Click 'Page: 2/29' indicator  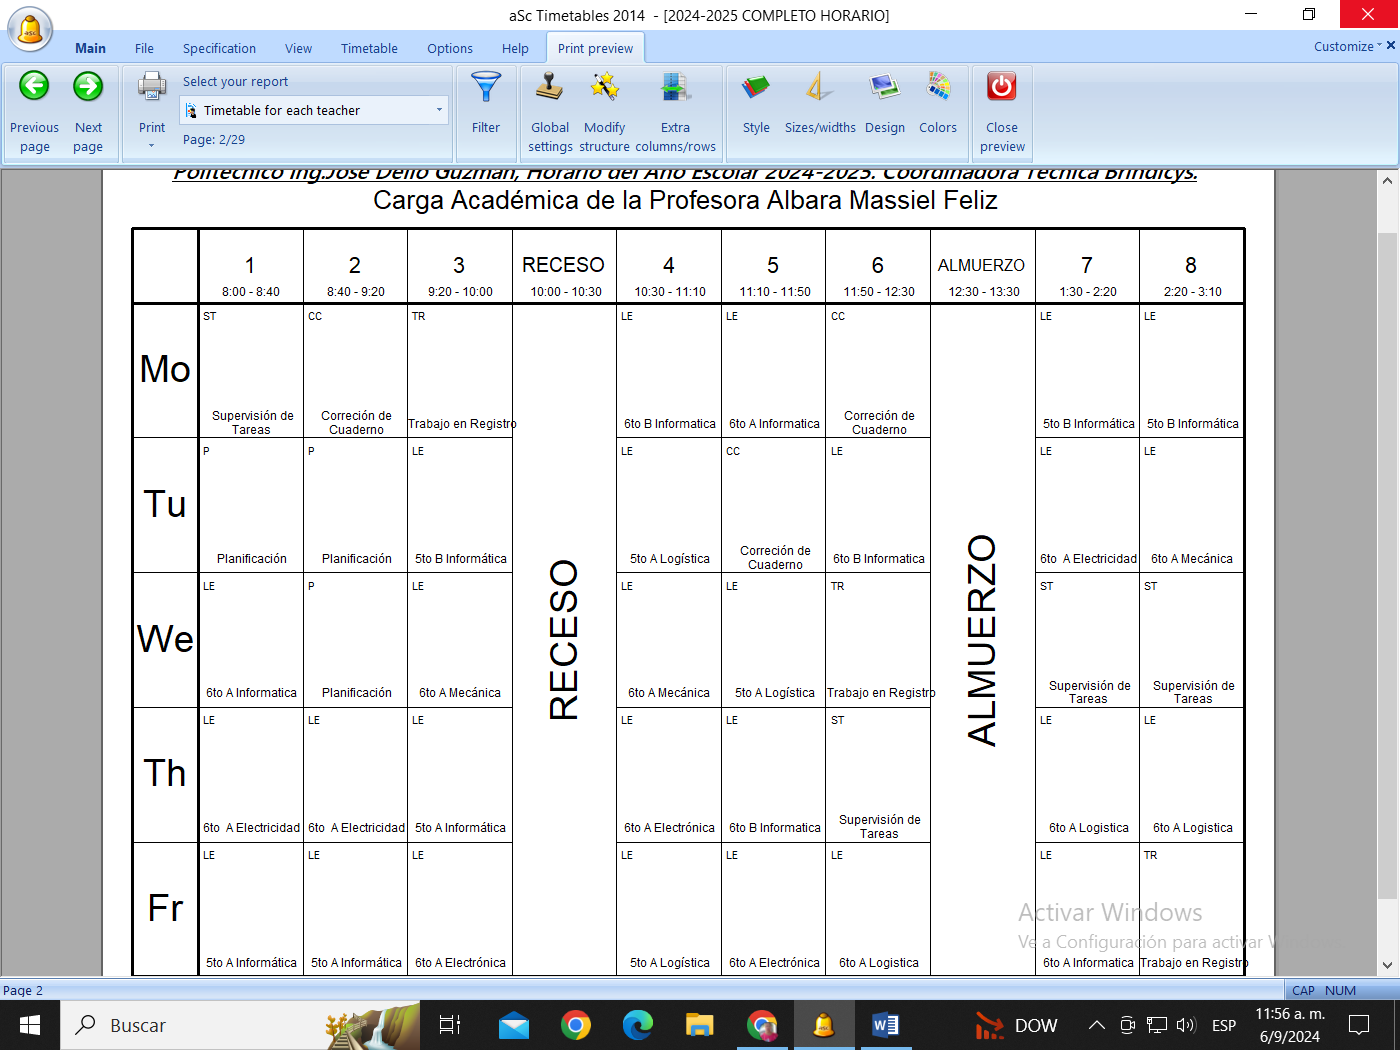click(x=214, y=140)
